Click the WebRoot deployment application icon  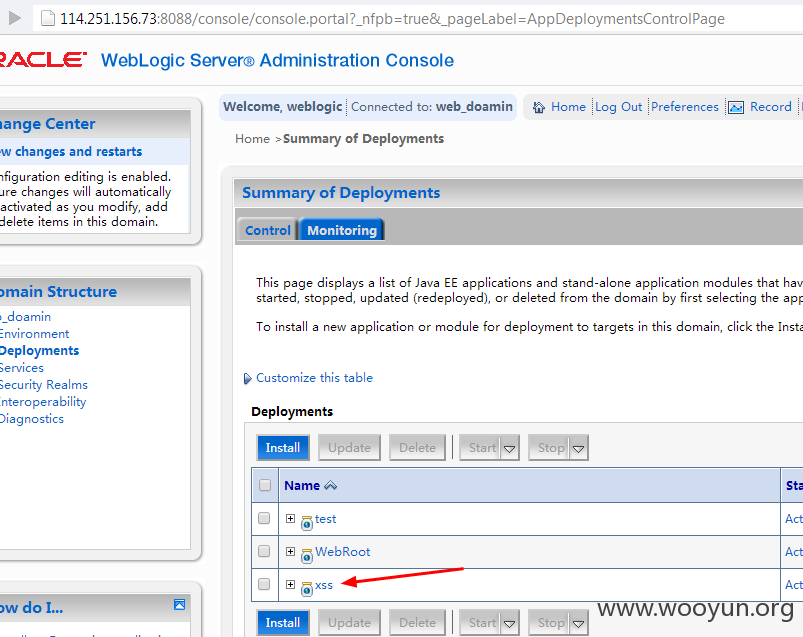307,555
